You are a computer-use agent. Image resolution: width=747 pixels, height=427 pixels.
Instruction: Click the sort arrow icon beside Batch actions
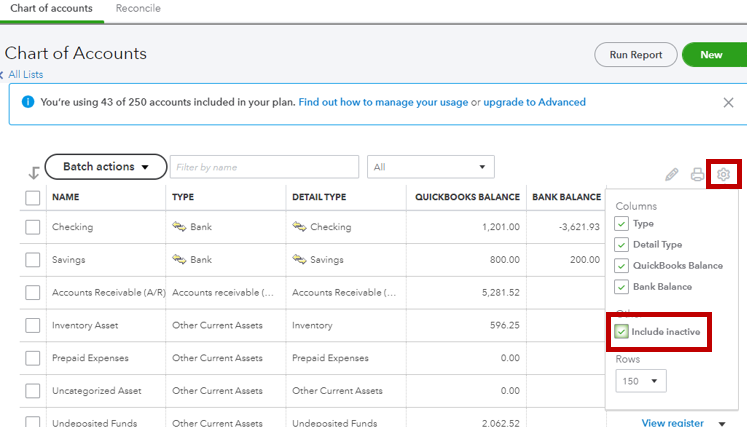33,173
